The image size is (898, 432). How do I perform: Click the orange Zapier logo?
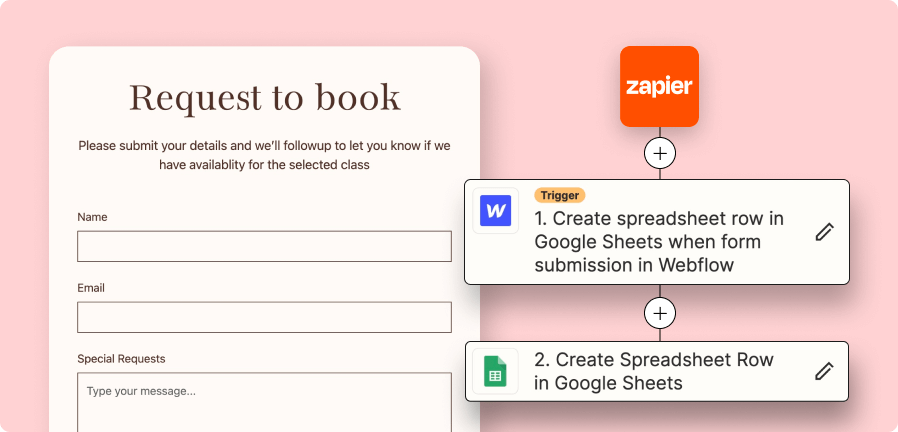tap(659, 87)
